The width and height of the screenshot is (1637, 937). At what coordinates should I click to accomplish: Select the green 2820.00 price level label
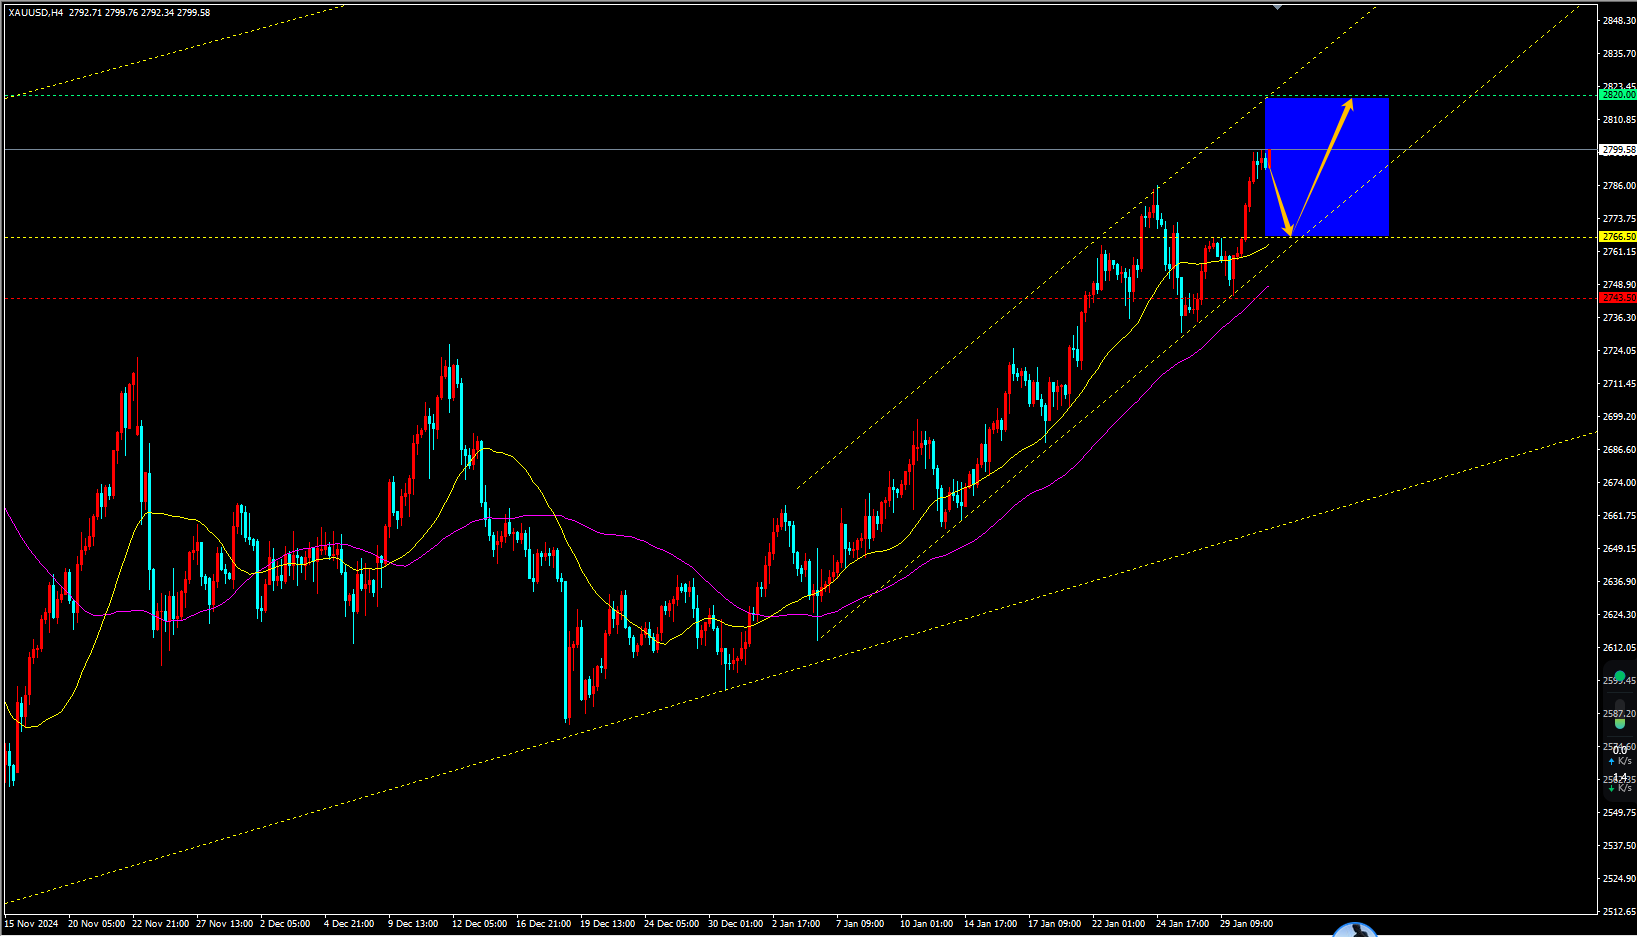point(1618,95)
